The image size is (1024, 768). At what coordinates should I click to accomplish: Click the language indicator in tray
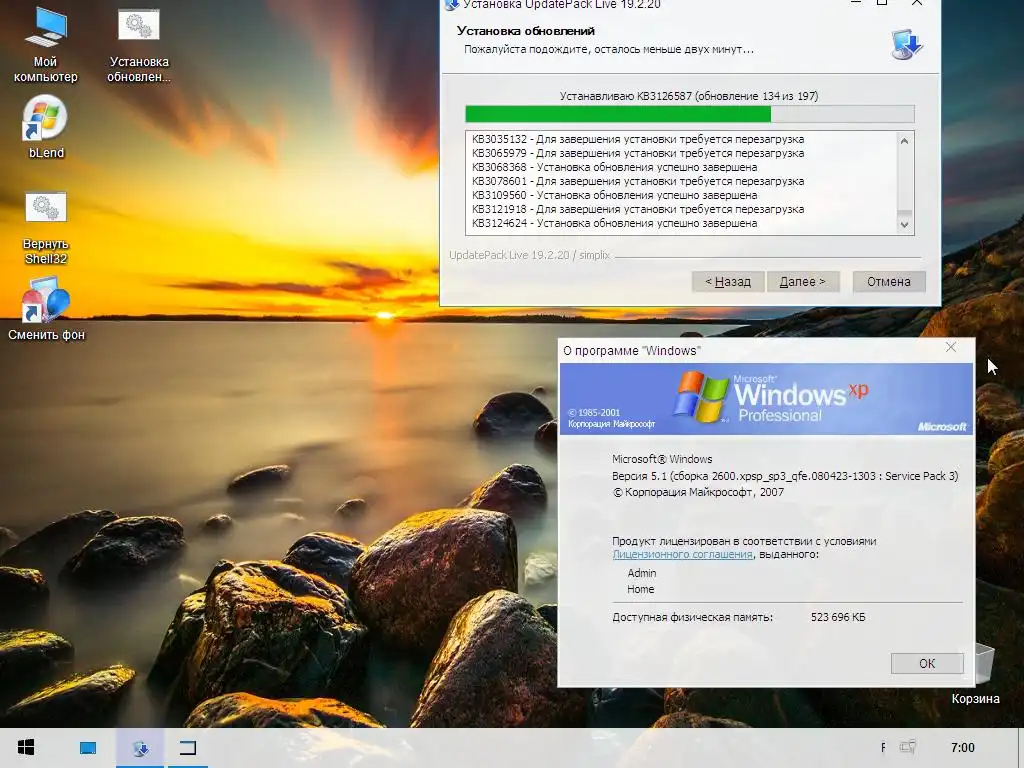click(x=884, y=747)
